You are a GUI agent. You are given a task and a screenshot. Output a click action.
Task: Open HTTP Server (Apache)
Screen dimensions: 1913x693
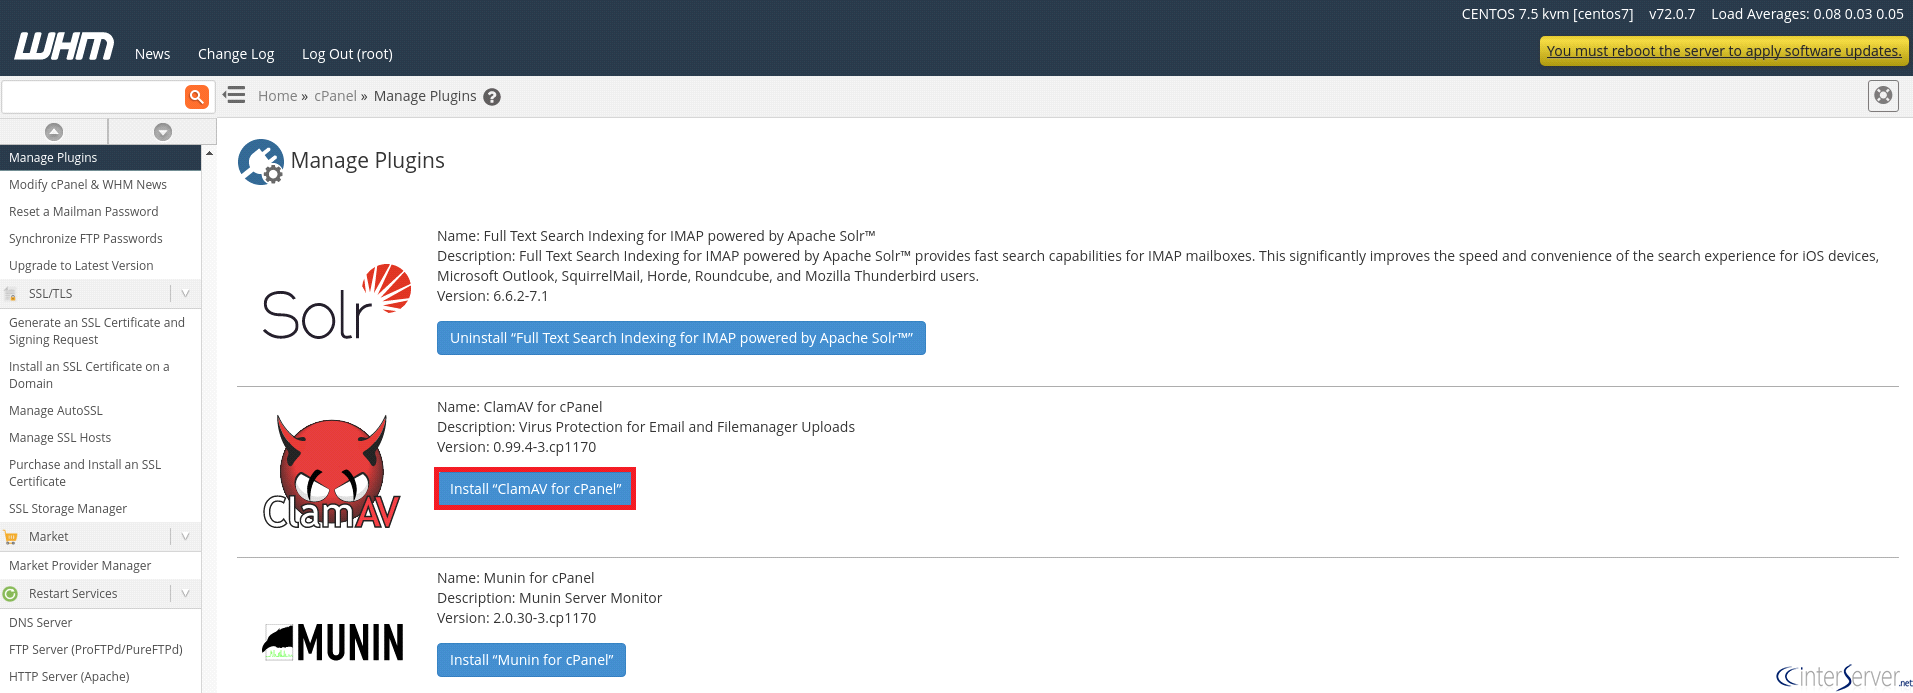tap(69, 677)
